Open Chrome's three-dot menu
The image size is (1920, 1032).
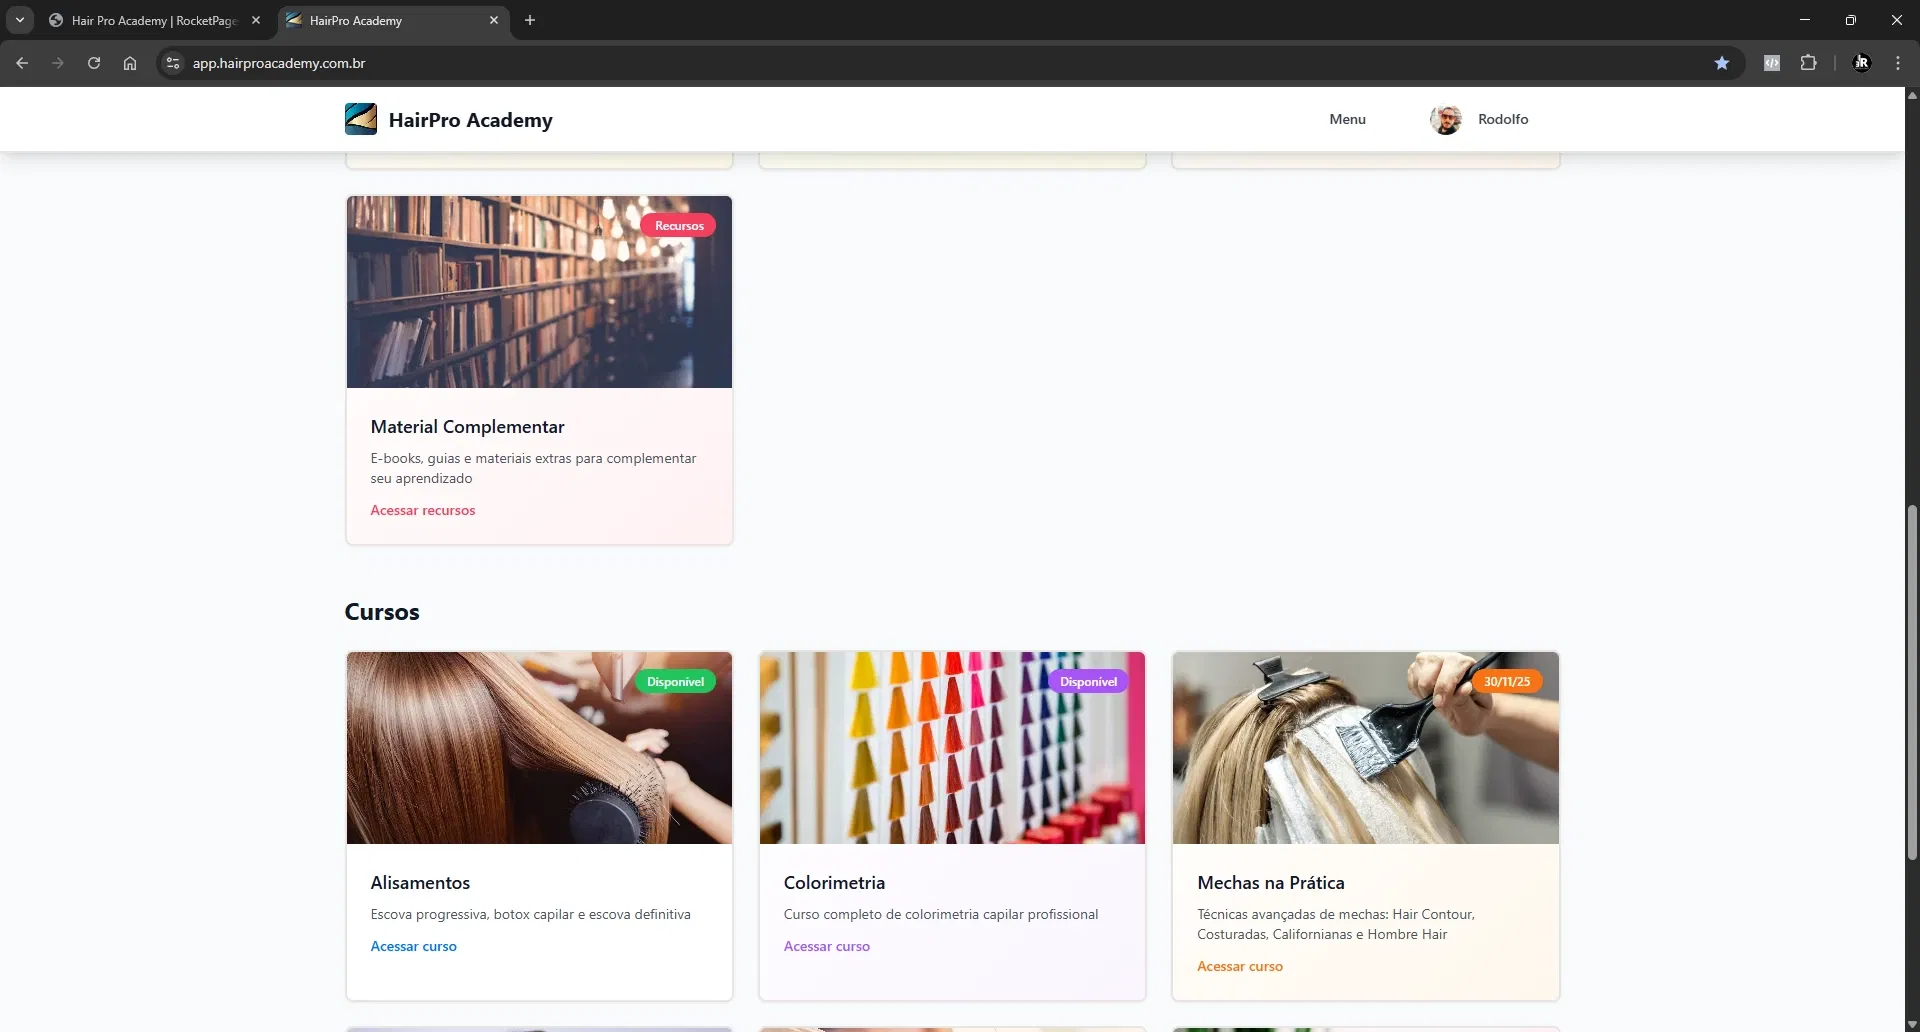(1897, 63)
